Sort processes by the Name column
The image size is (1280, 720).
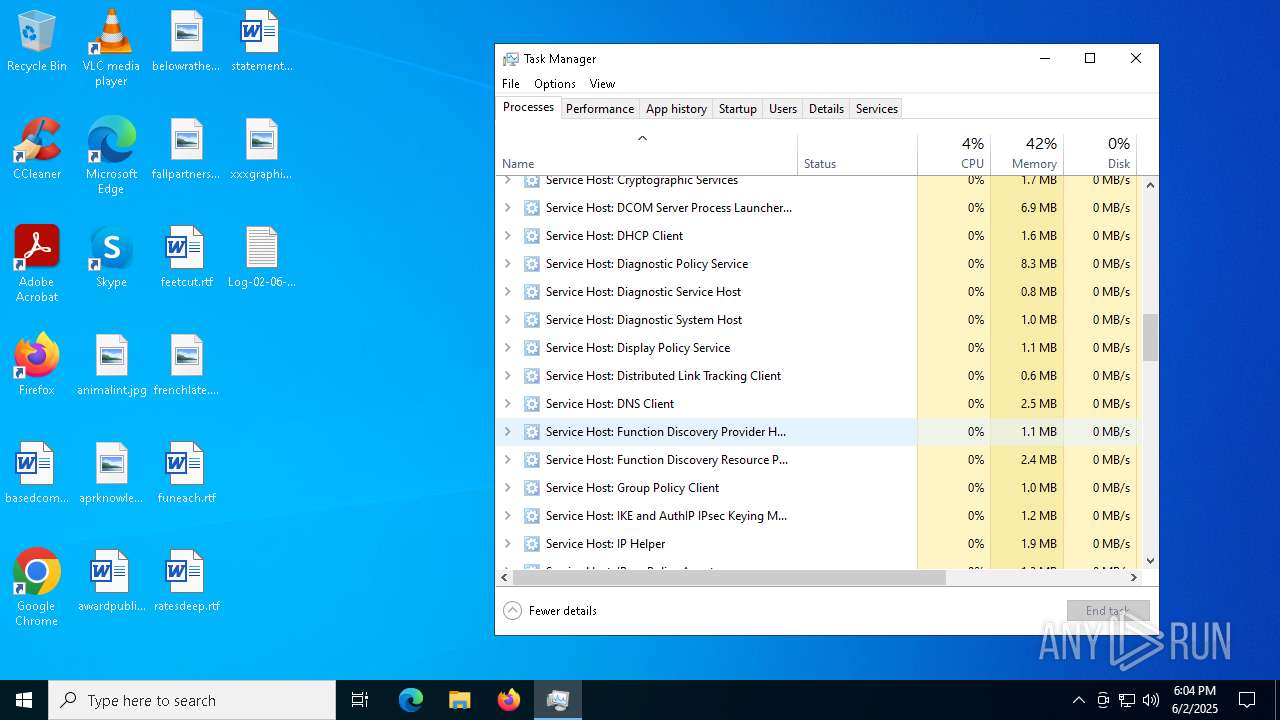[x=647, y=153]
